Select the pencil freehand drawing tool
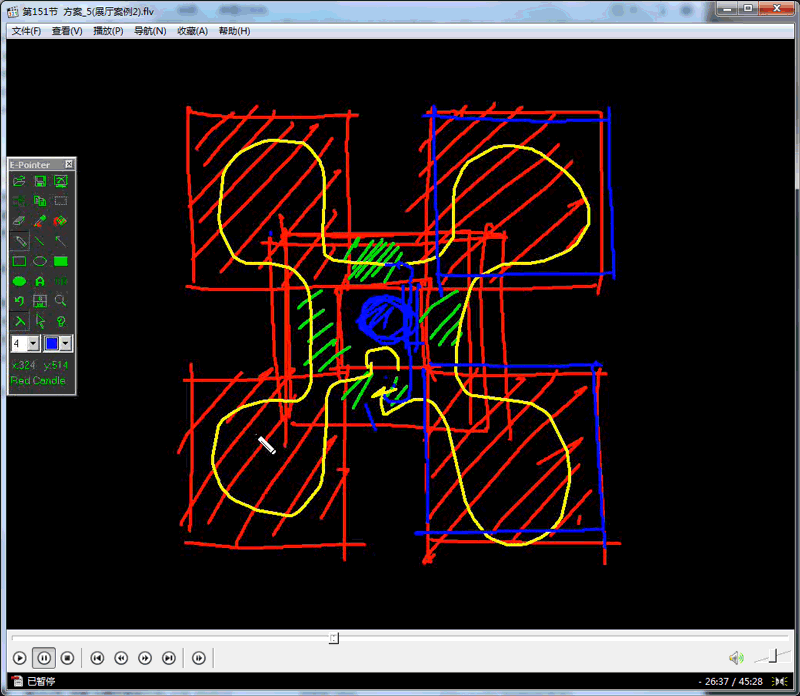800x696 pixels. (19, 241)
